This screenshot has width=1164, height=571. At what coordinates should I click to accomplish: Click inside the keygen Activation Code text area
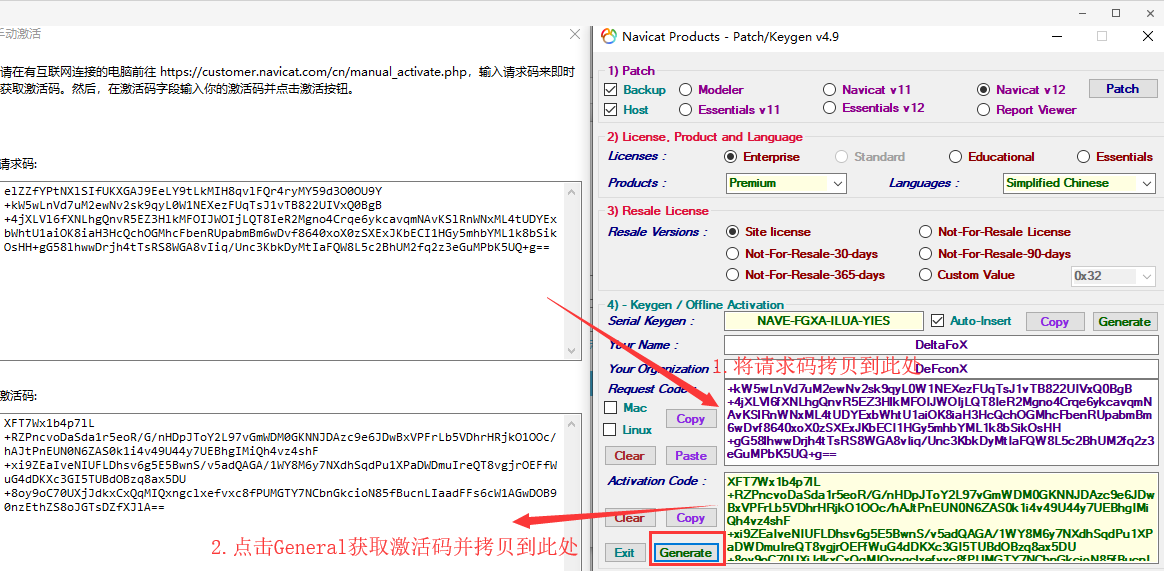point(941,520)
